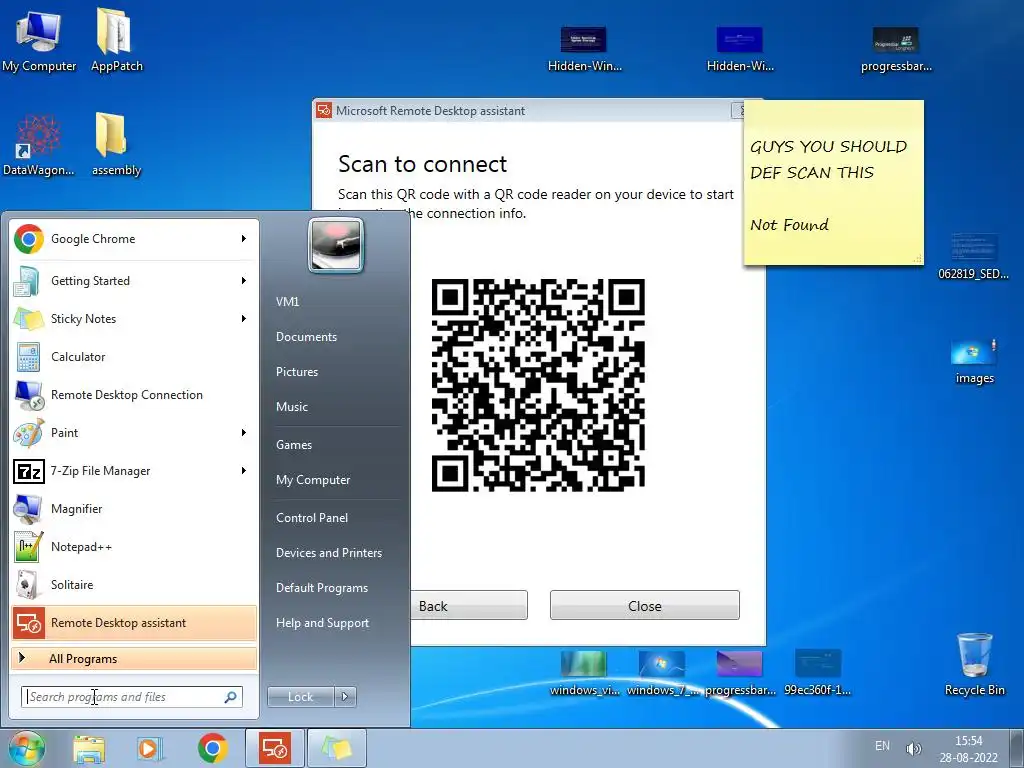Image resolution: width=1024 pixels, height=768 pixels.
Task: Open the assembly folder on the desktop
Action: click(116, 145)
